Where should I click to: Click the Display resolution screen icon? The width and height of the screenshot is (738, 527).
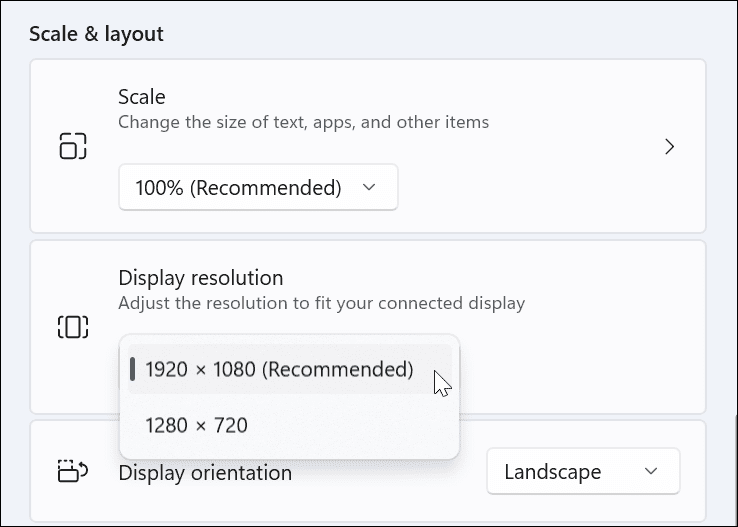(73, 327)
